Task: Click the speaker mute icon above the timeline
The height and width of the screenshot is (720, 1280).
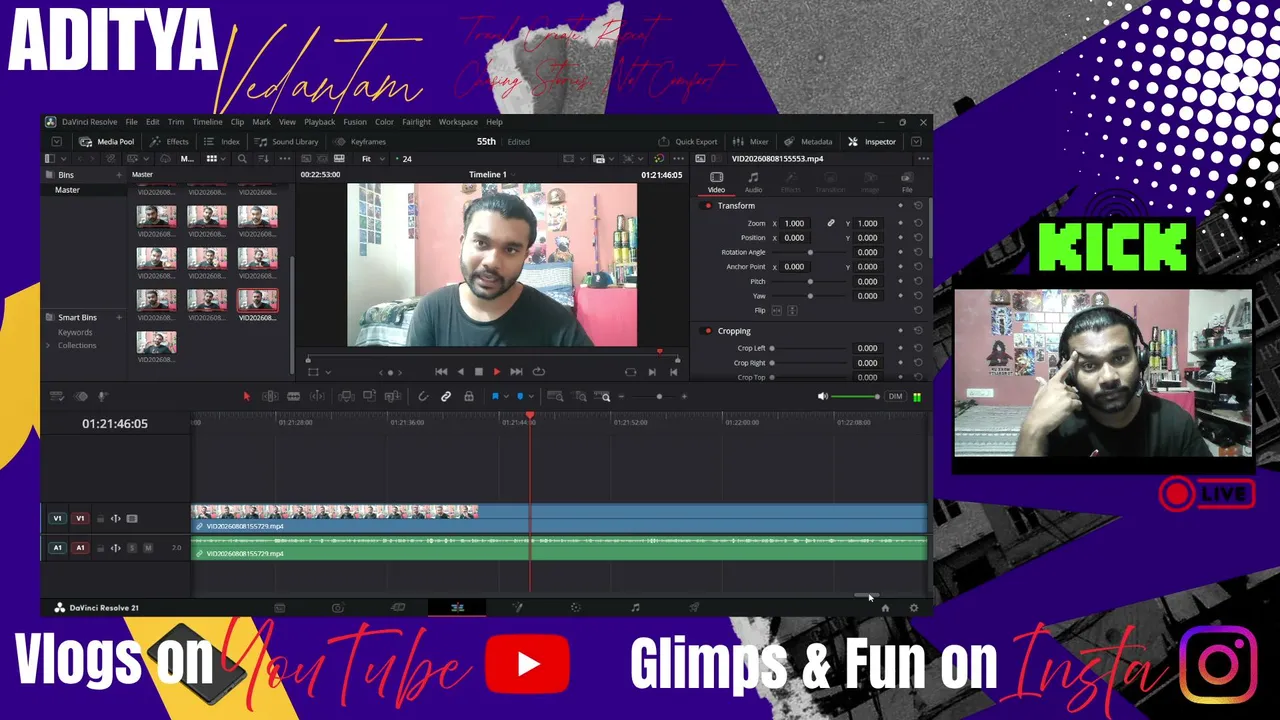Action: coord(823,397)
